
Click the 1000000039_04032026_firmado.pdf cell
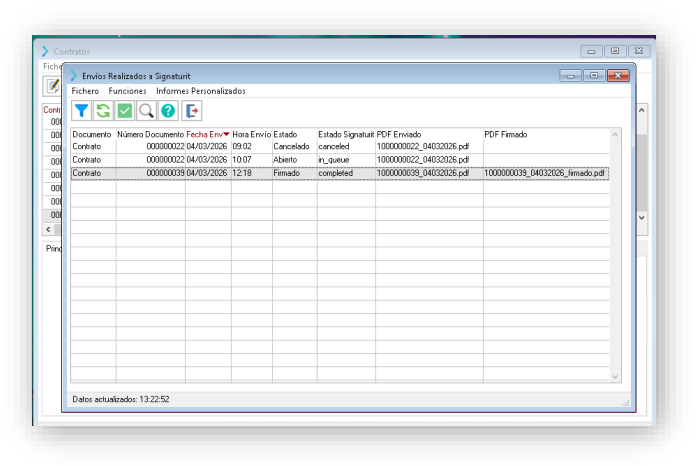pos(544,173)
